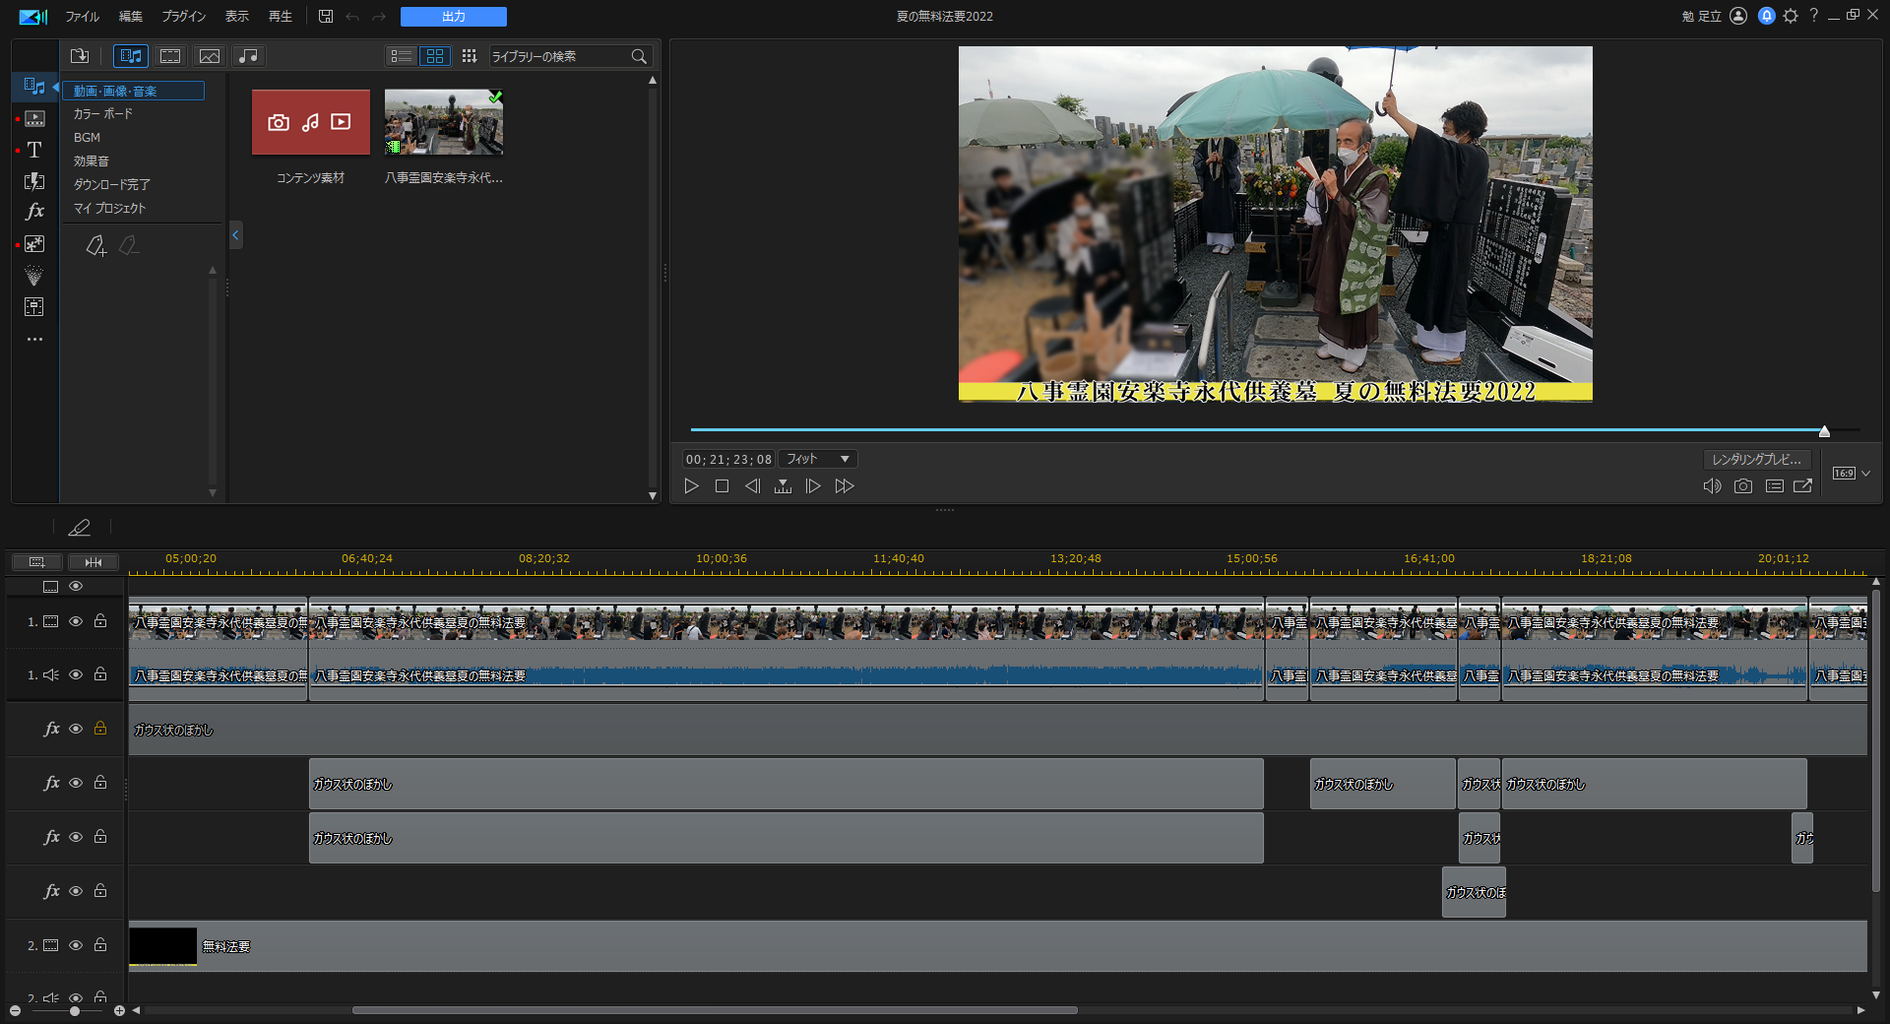Step to the previous frame
This screenshot has width=1890, height=1024.
click(x=752, y=486)
